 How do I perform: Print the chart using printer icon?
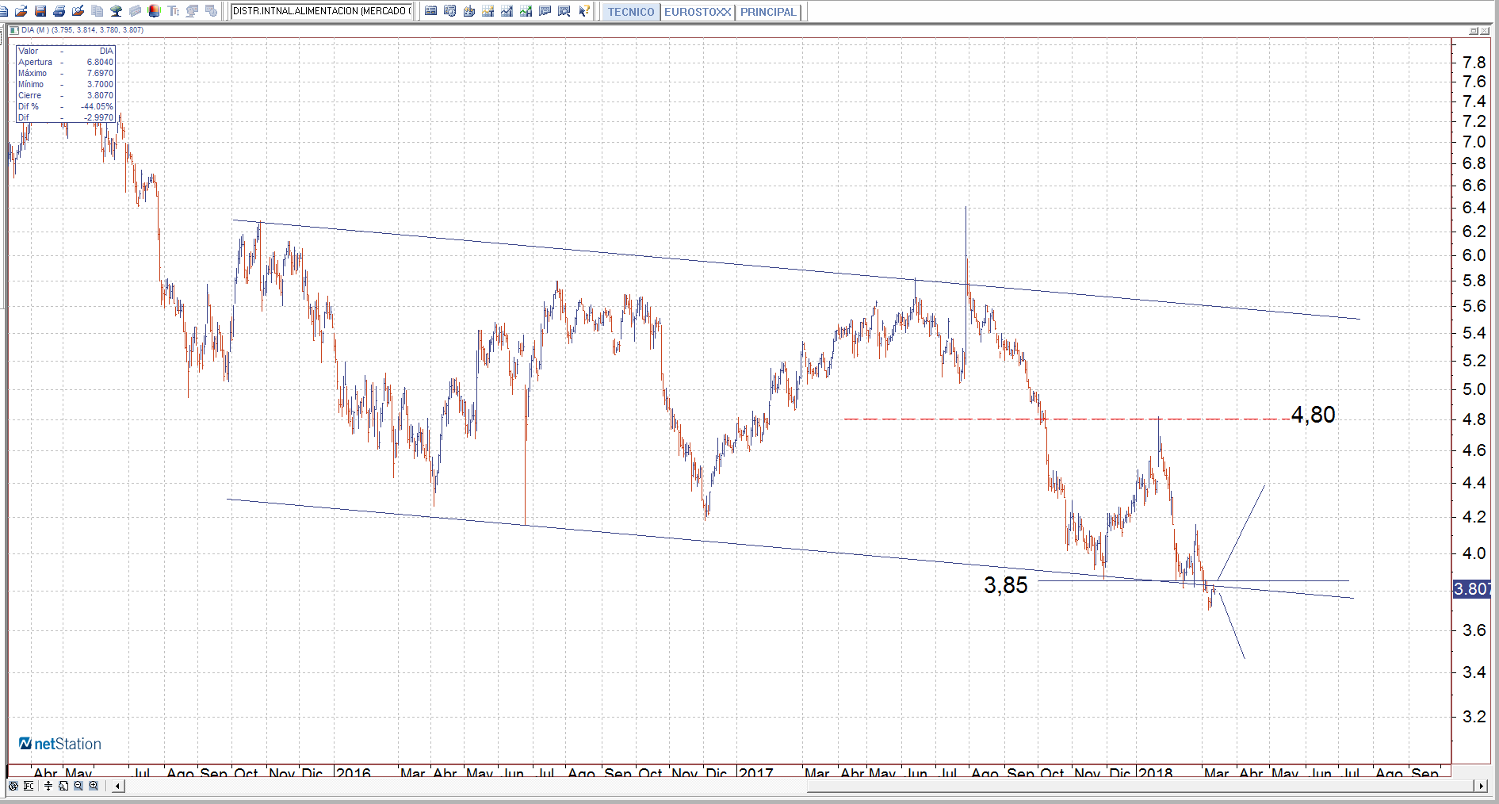59,12
